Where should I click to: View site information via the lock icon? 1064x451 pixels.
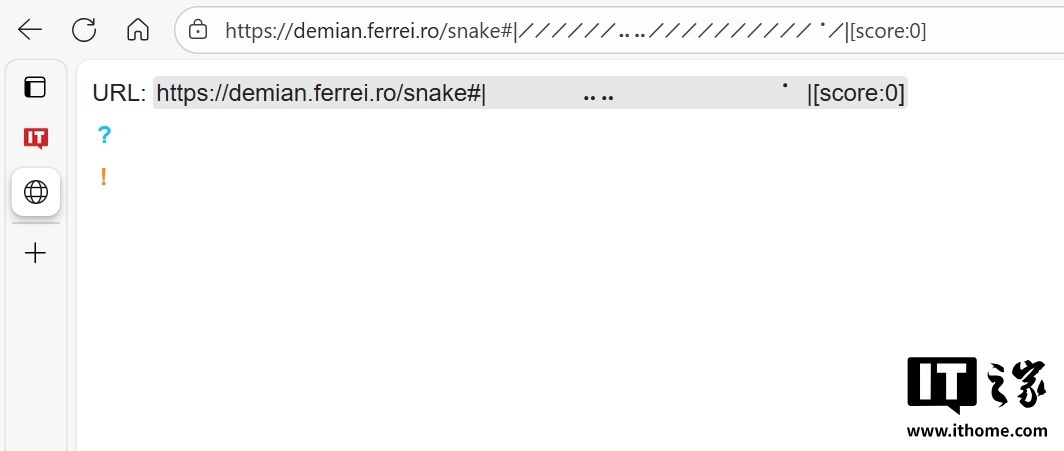pyautogui.click(x=198, y=31)
